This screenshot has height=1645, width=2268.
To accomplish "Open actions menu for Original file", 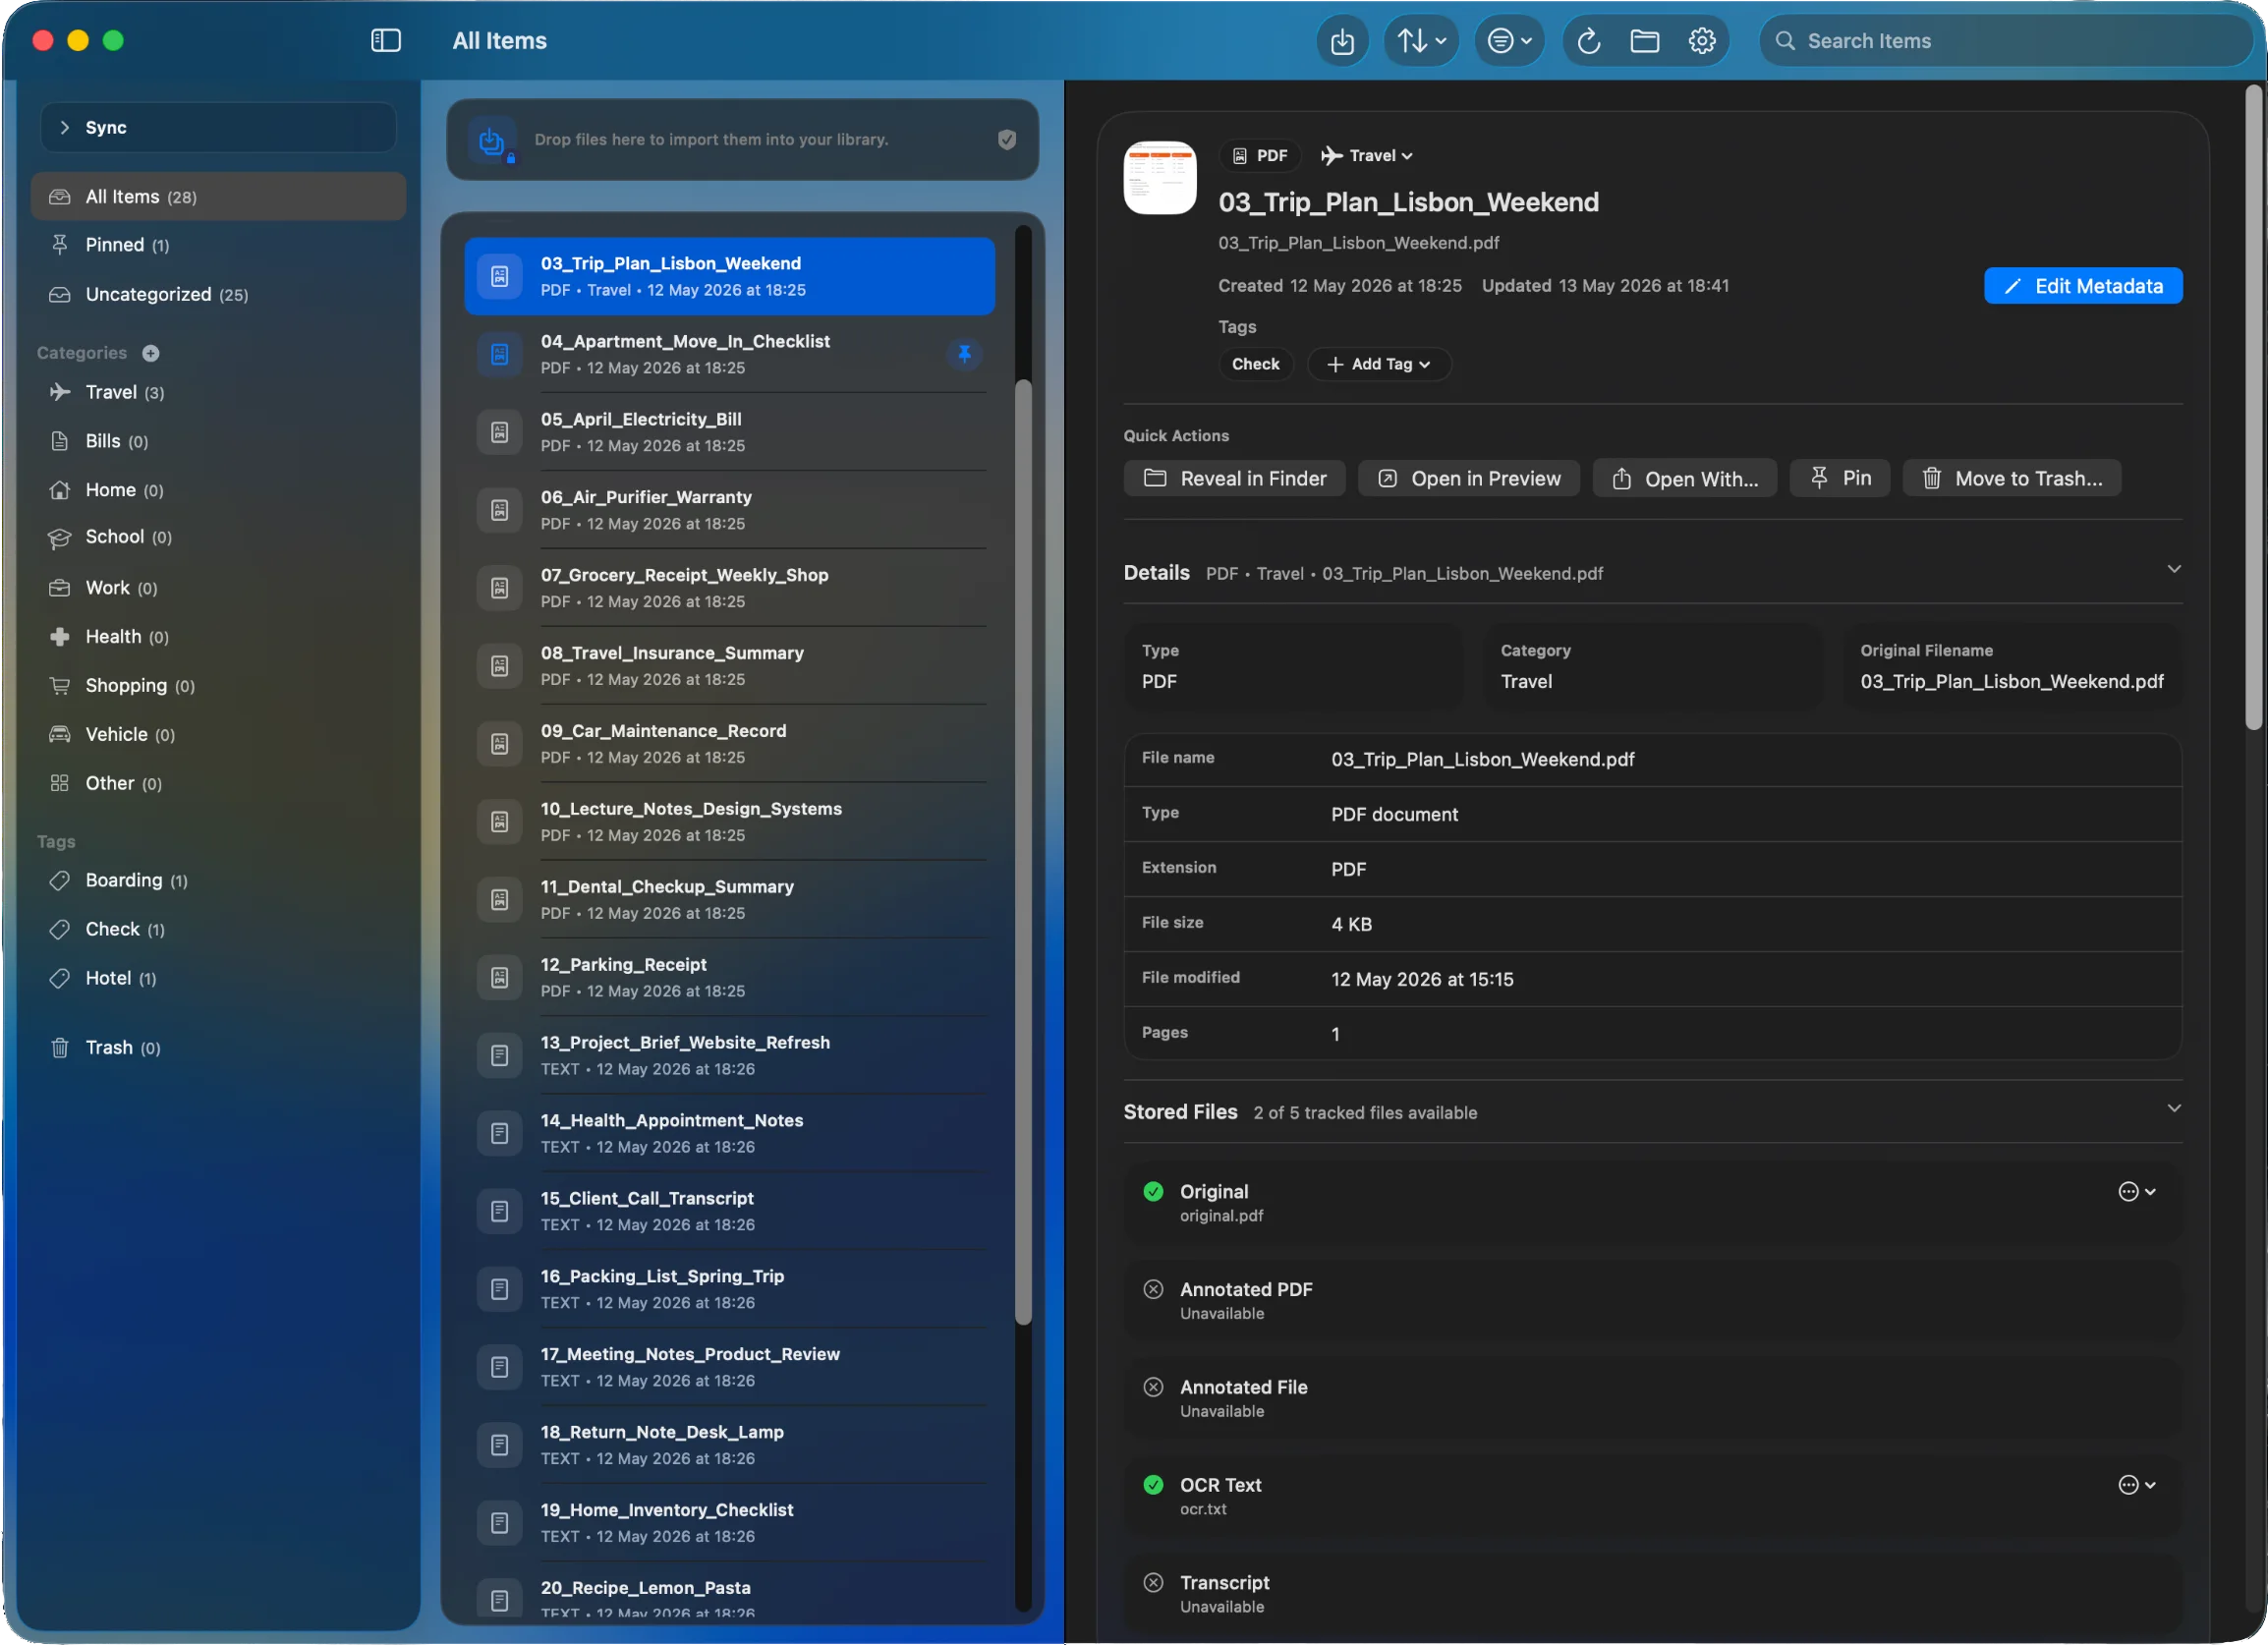I will [x=2137, y=1191].
